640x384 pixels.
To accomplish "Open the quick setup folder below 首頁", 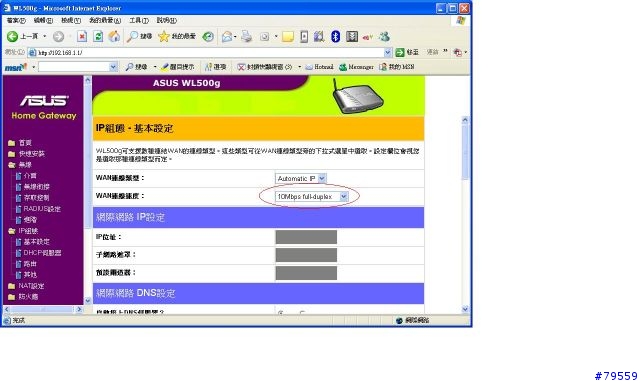I will coord(27,154).
